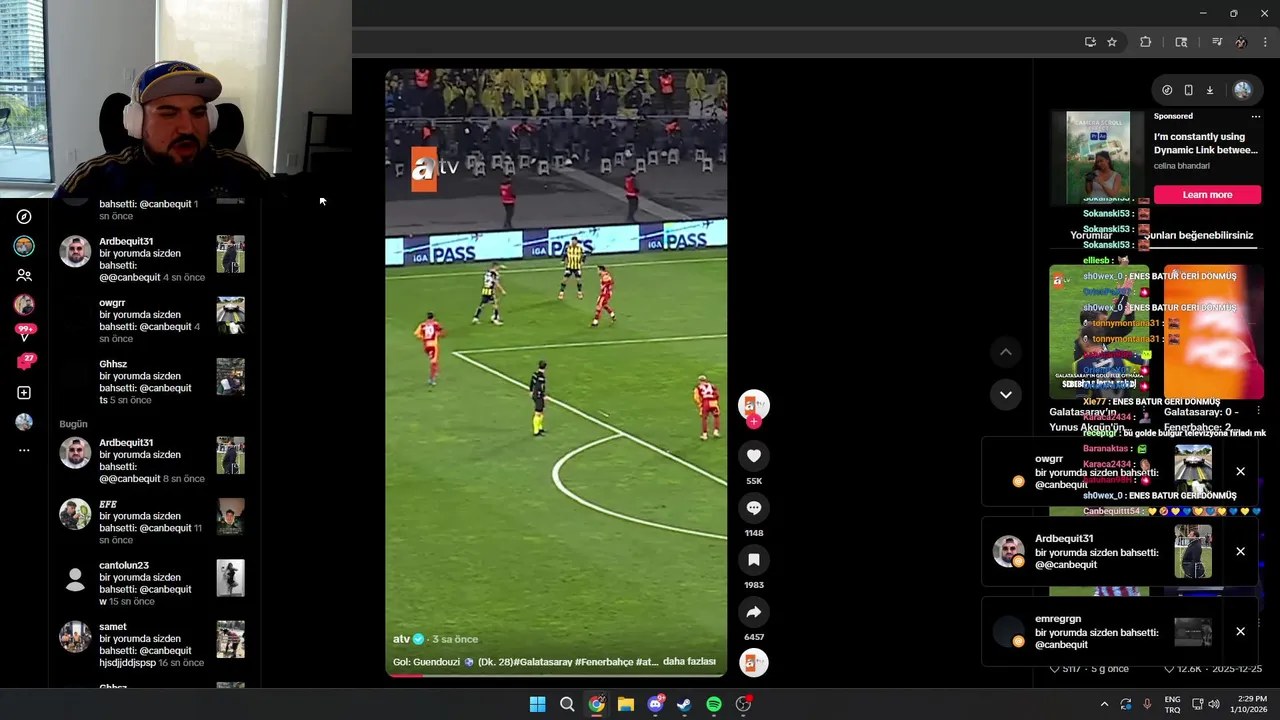Dismiss the Ardbequit31 notification popup
Screen dimensions: 1280x720
(1240, 551)
